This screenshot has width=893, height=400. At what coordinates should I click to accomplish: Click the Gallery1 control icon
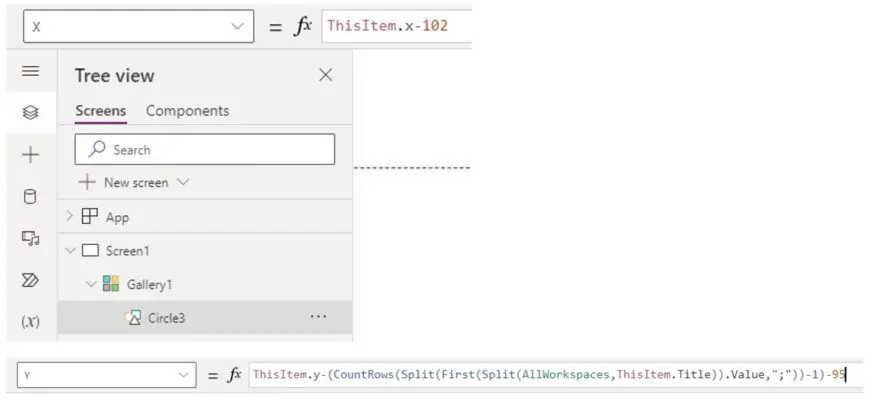(x=110, y=284)
